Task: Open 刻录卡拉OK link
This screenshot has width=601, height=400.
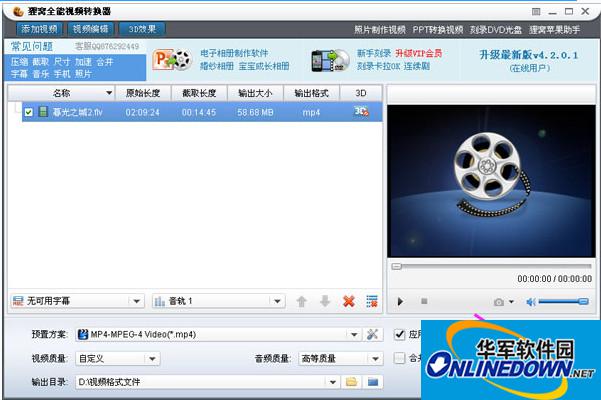Action: coord(378,66)
